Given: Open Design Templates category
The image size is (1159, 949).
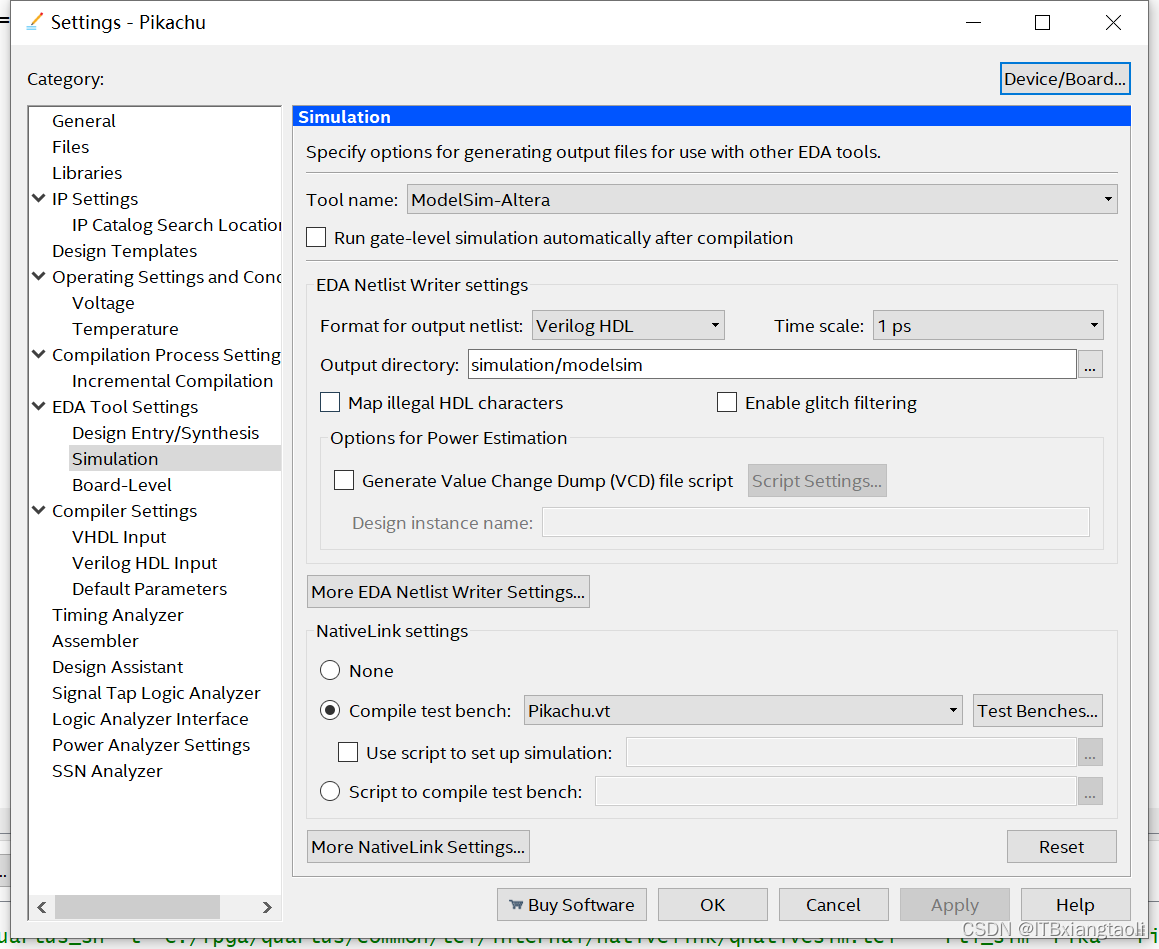Looking at the screenshot, I should click(x=124, y=251).
